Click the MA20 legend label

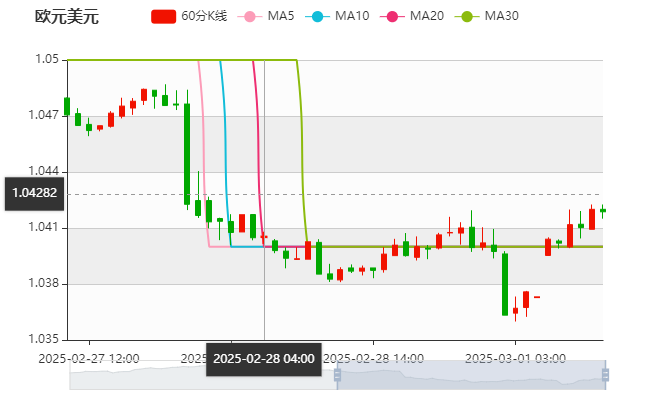click(x=426, y=16)
